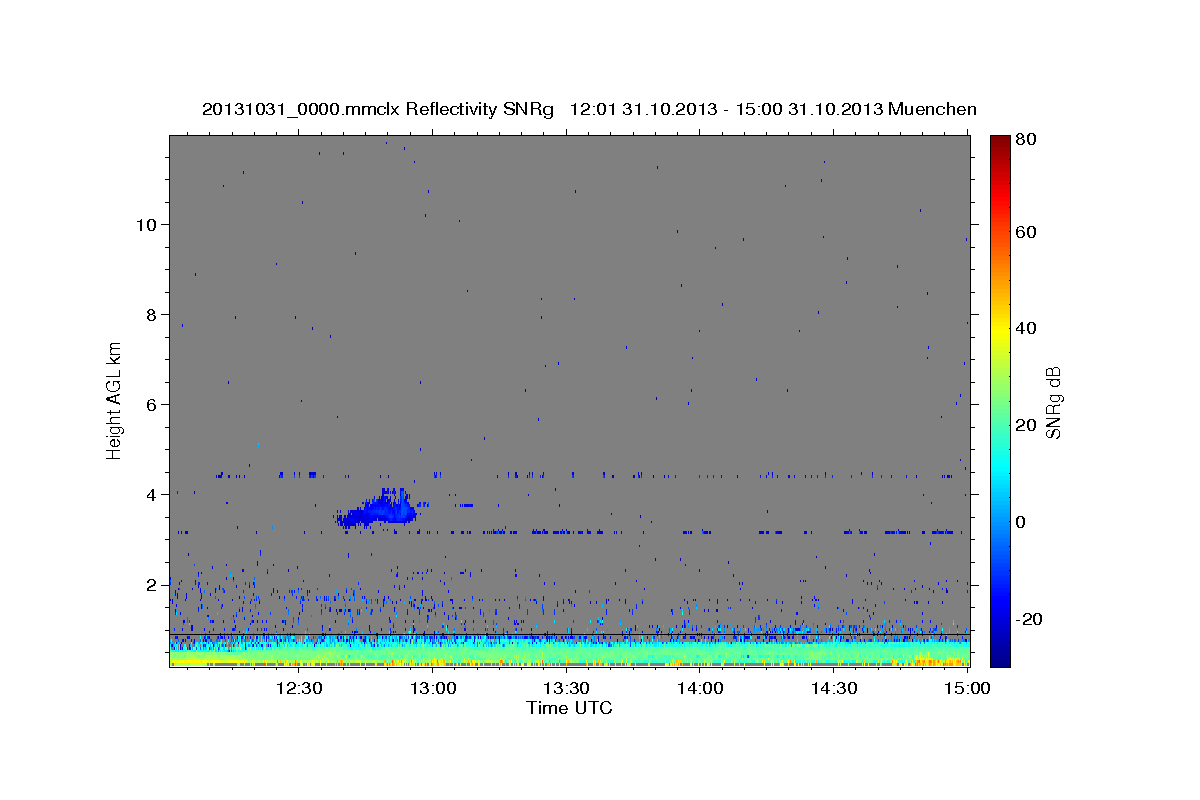Click the 12:30 time tick label
1200x800 pixels.
click(299, 688)
